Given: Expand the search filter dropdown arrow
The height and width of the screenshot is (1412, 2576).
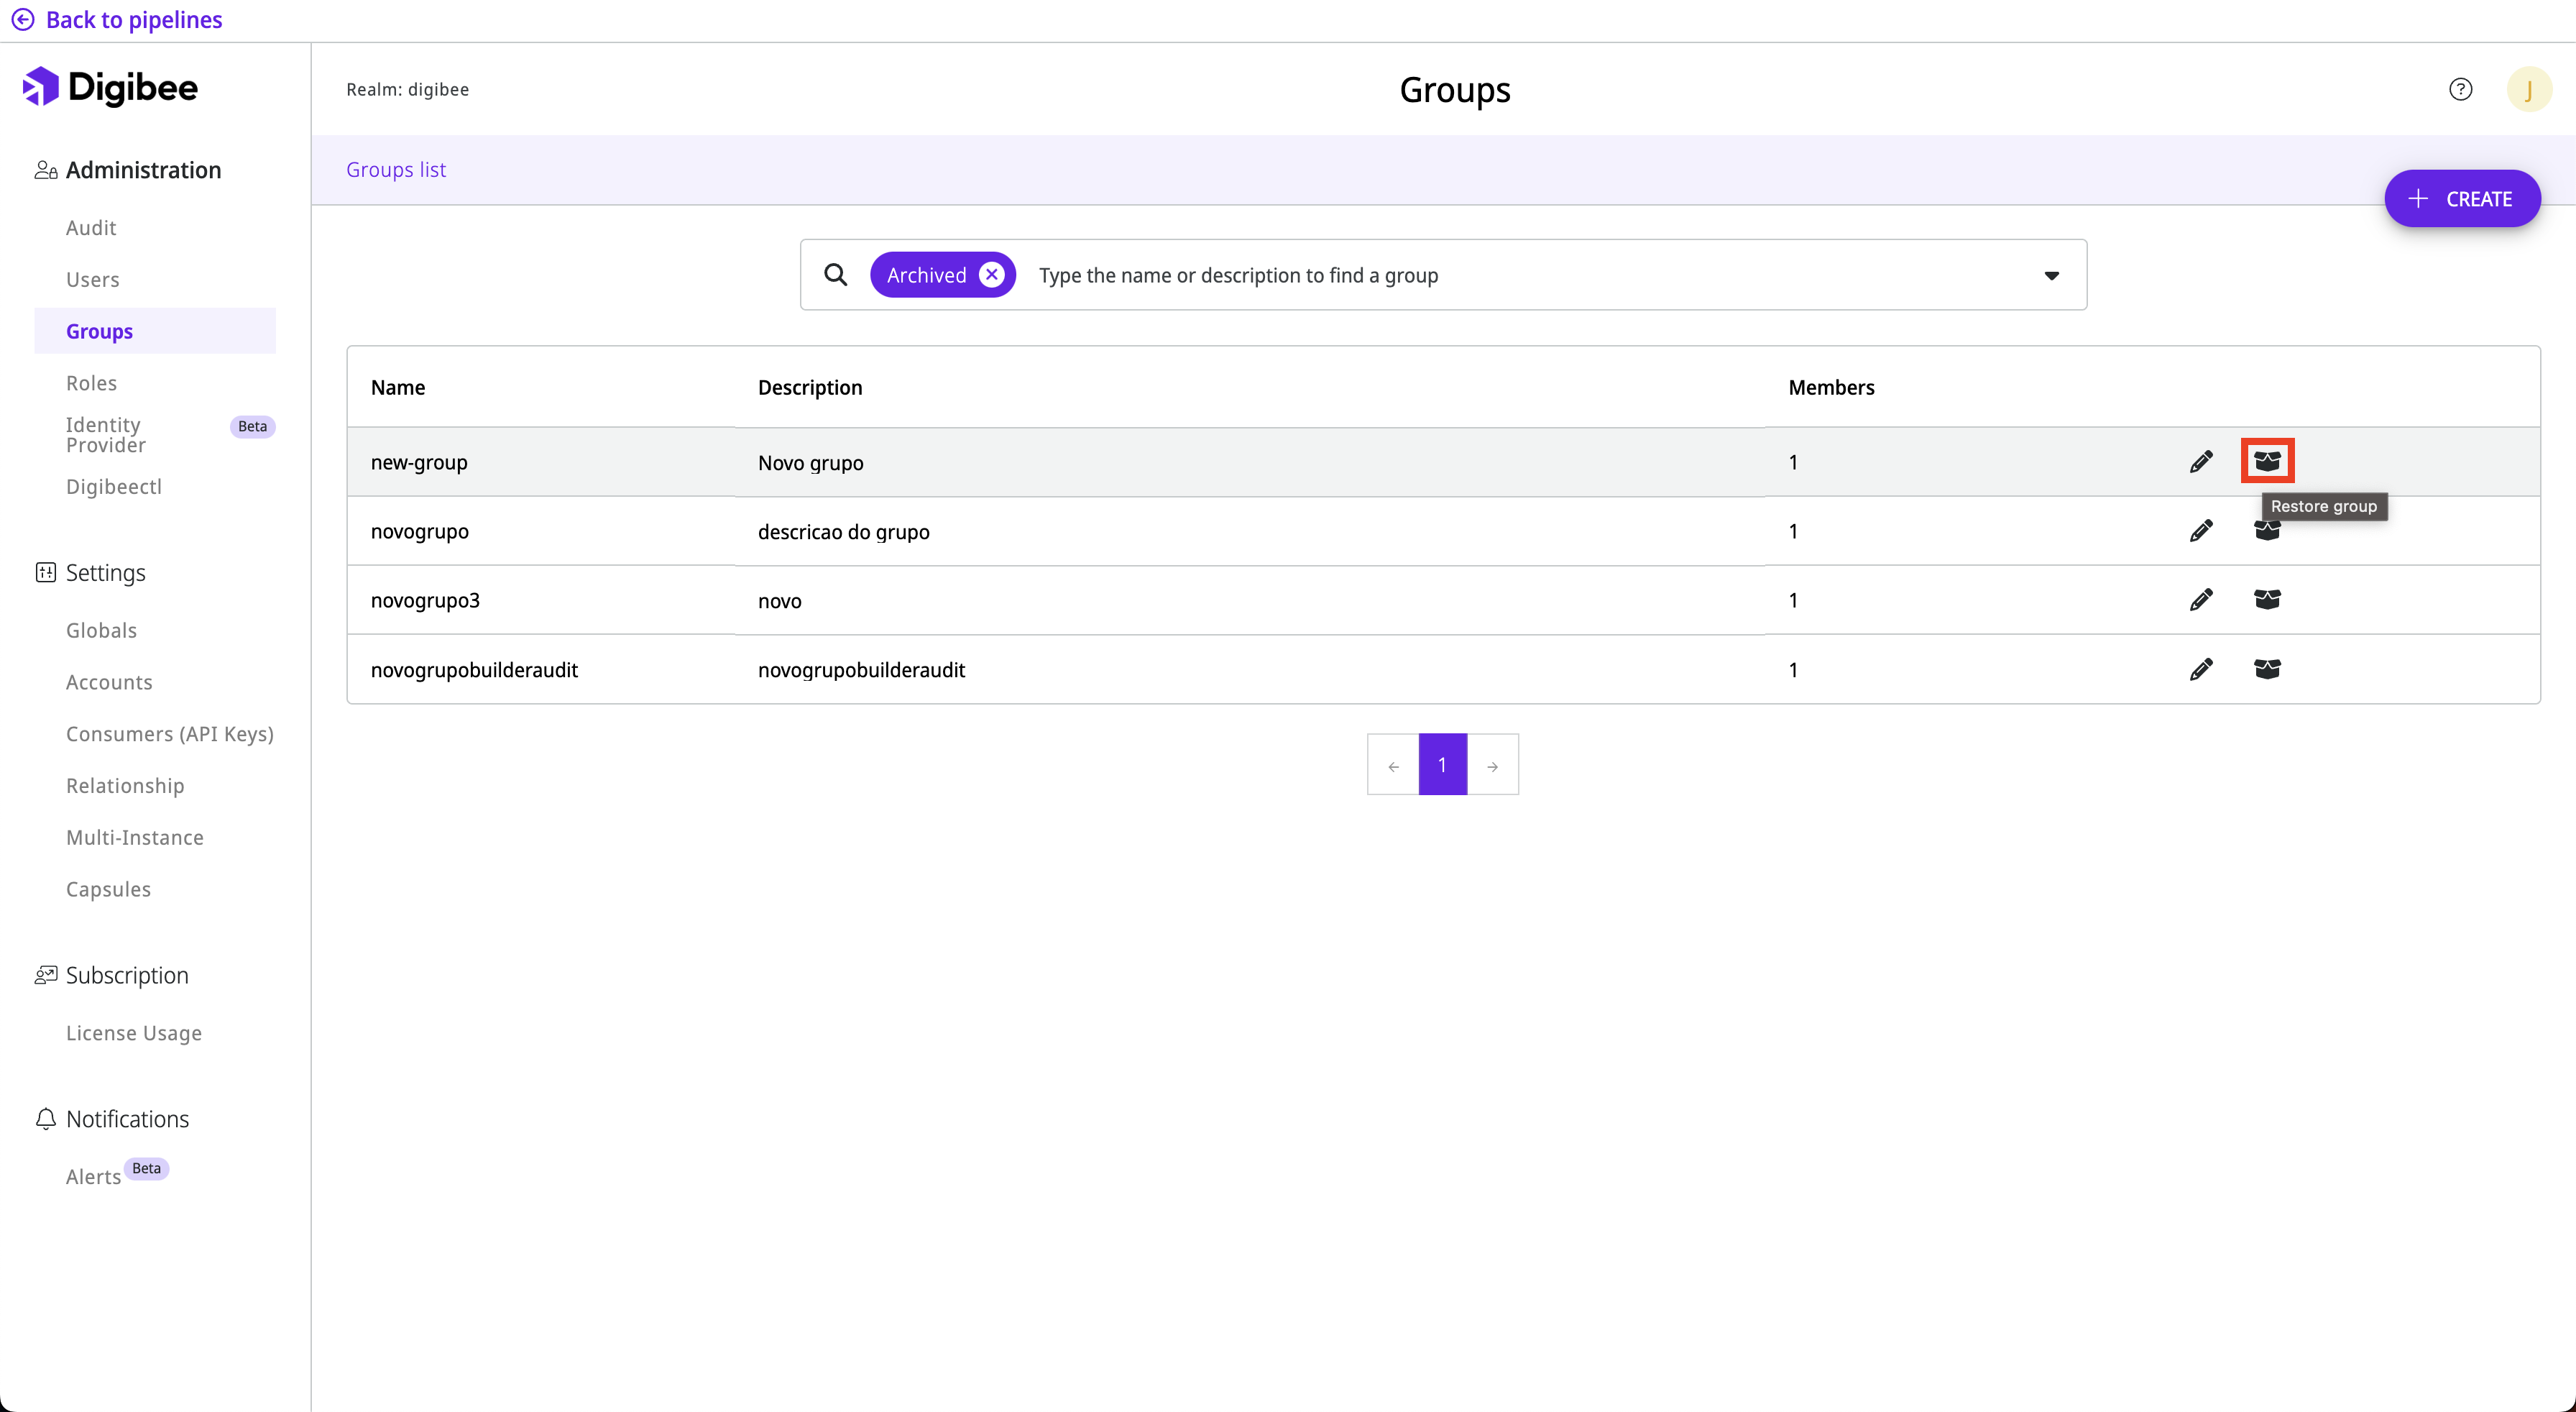Looking at the screenshot, I should click(2051, 275).
